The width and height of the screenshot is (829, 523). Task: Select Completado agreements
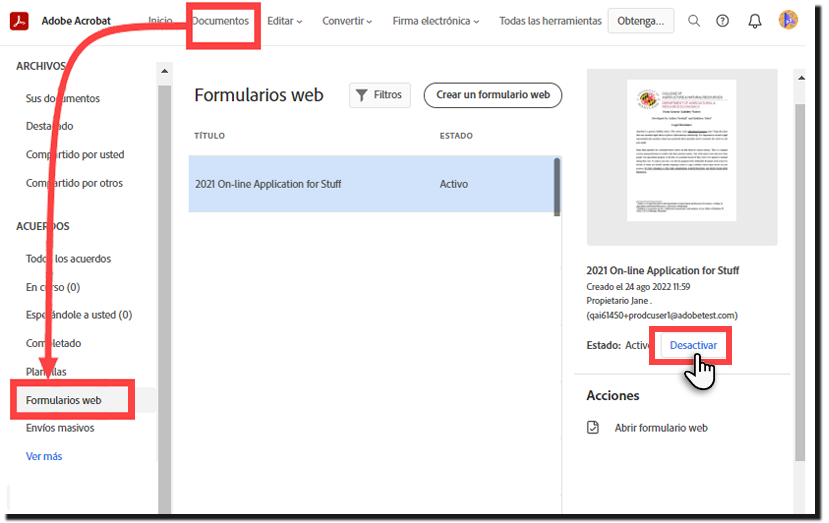click(x=53, y=344)
